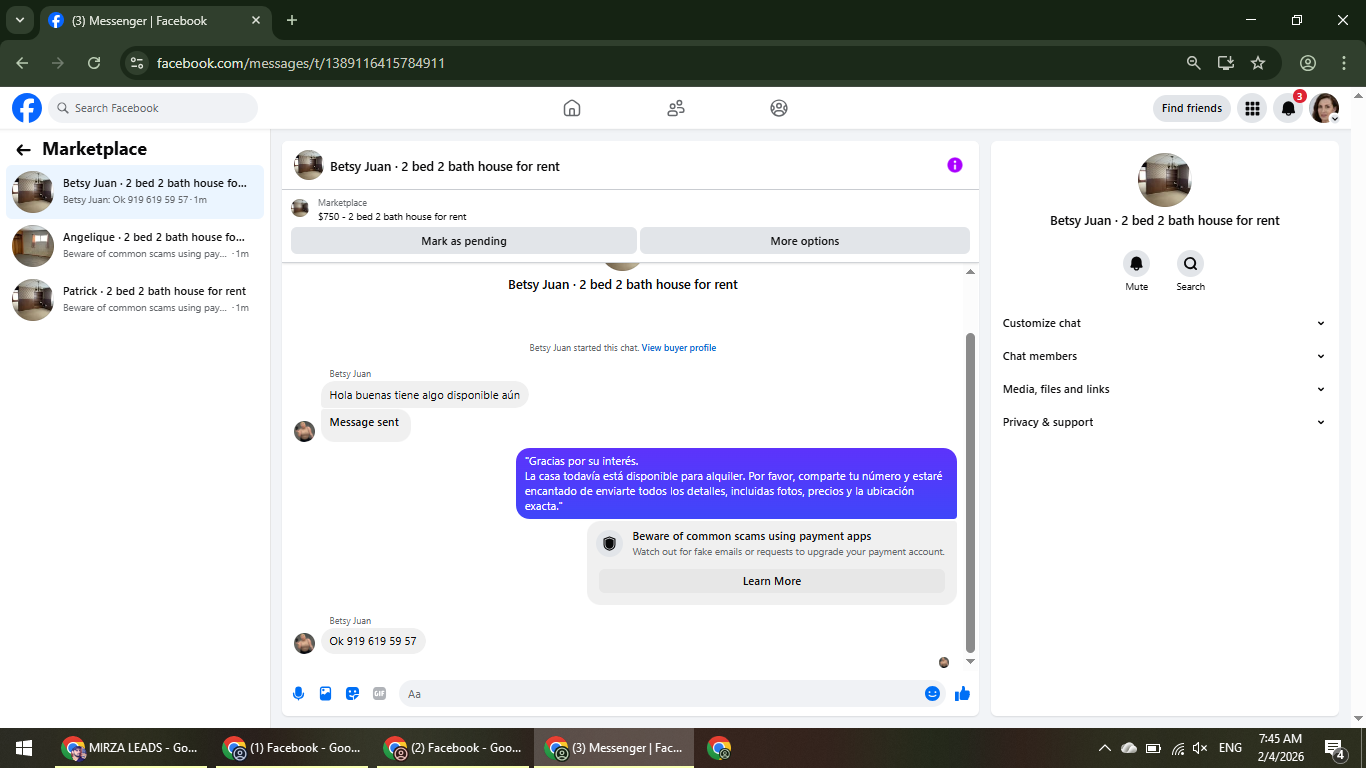Image resolution: width=1366 pixels, height=768 pixels.
Task: Choose a sticker in composer
Action: [x=352, y=693]
